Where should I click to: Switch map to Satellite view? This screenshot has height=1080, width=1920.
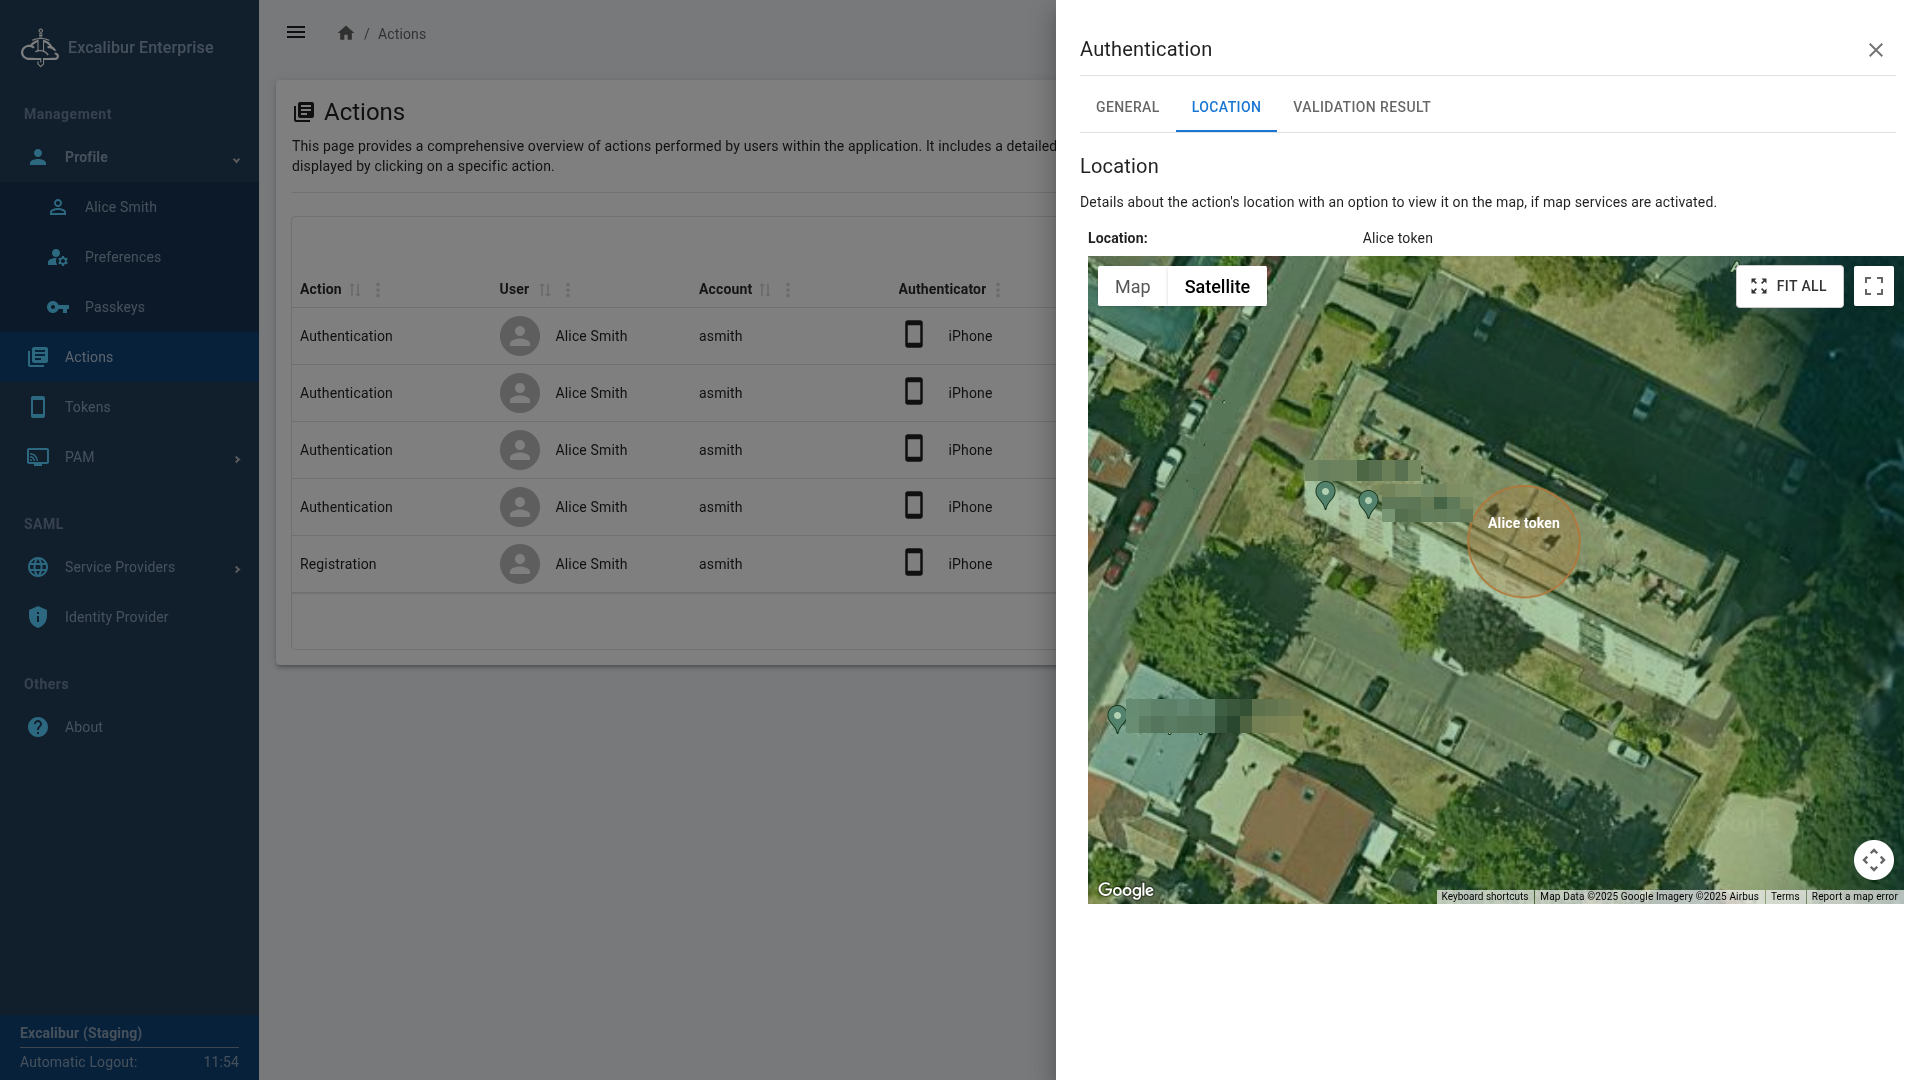(x=1216, y=286)
